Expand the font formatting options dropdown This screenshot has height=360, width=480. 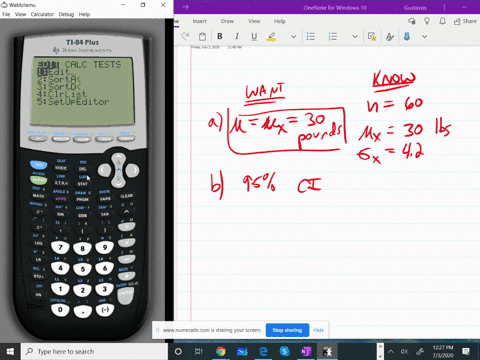coord(293,37)
